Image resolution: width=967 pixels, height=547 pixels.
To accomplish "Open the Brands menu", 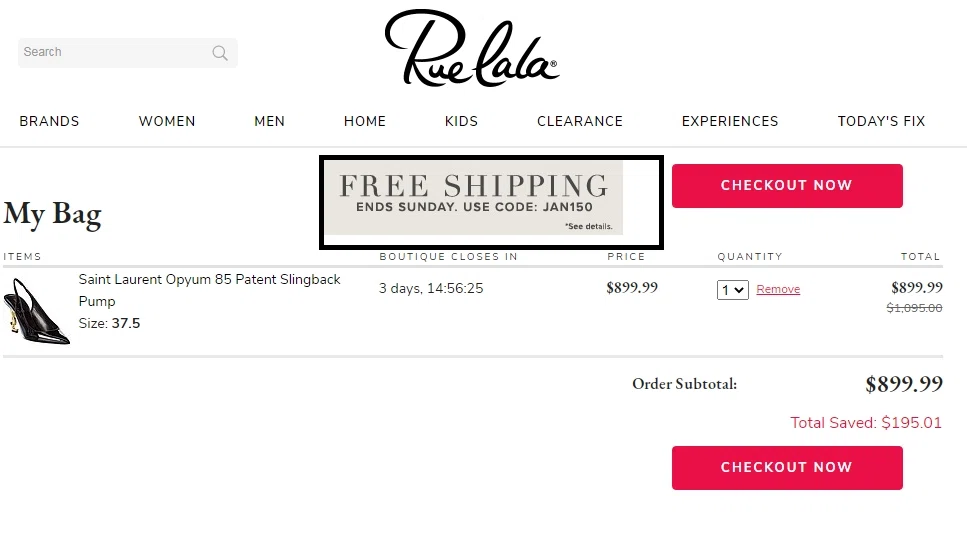I will [x=49, y=121].
